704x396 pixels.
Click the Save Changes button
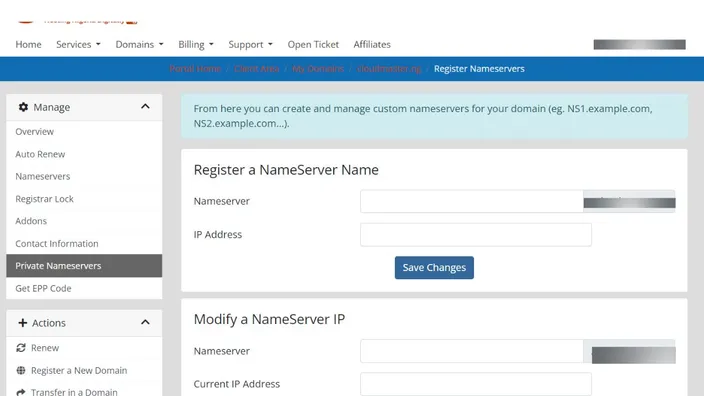coord(434,268)
